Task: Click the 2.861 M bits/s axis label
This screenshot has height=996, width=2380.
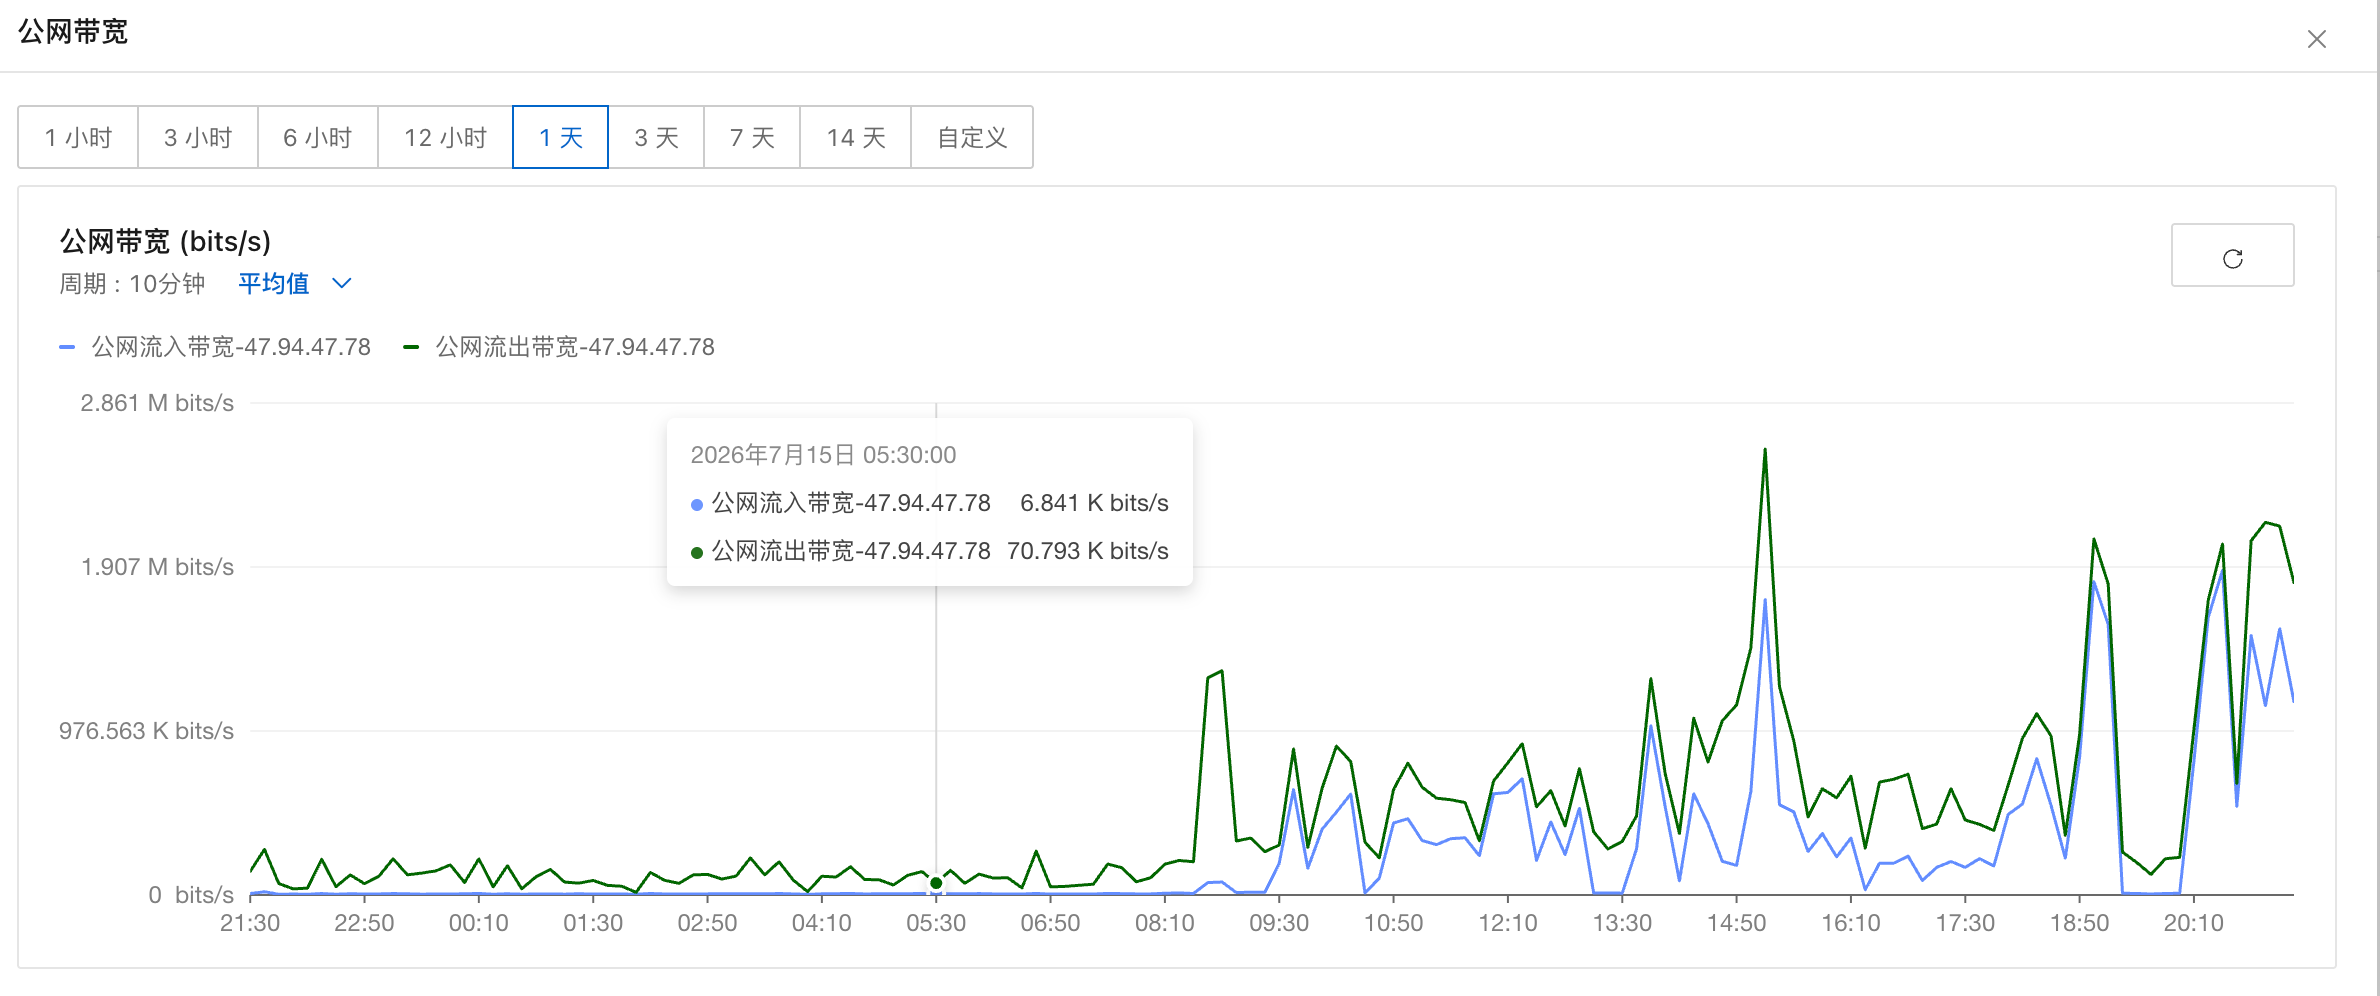Action: pyautogui.click(x=157, y=403)
